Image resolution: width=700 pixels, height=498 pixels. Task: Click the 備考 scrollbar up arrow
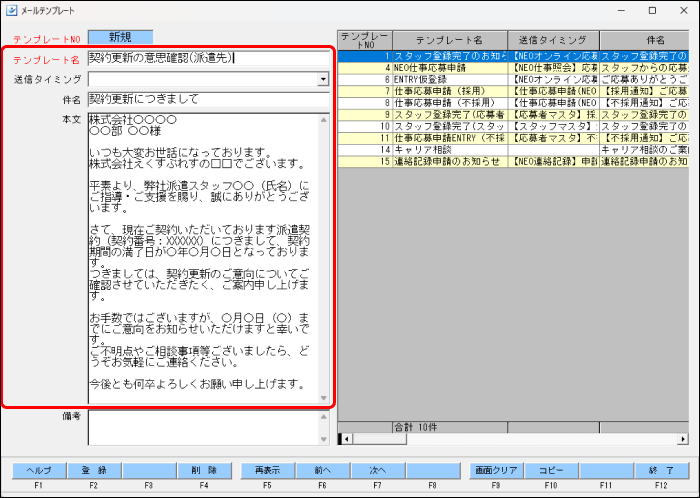[324, 417]
